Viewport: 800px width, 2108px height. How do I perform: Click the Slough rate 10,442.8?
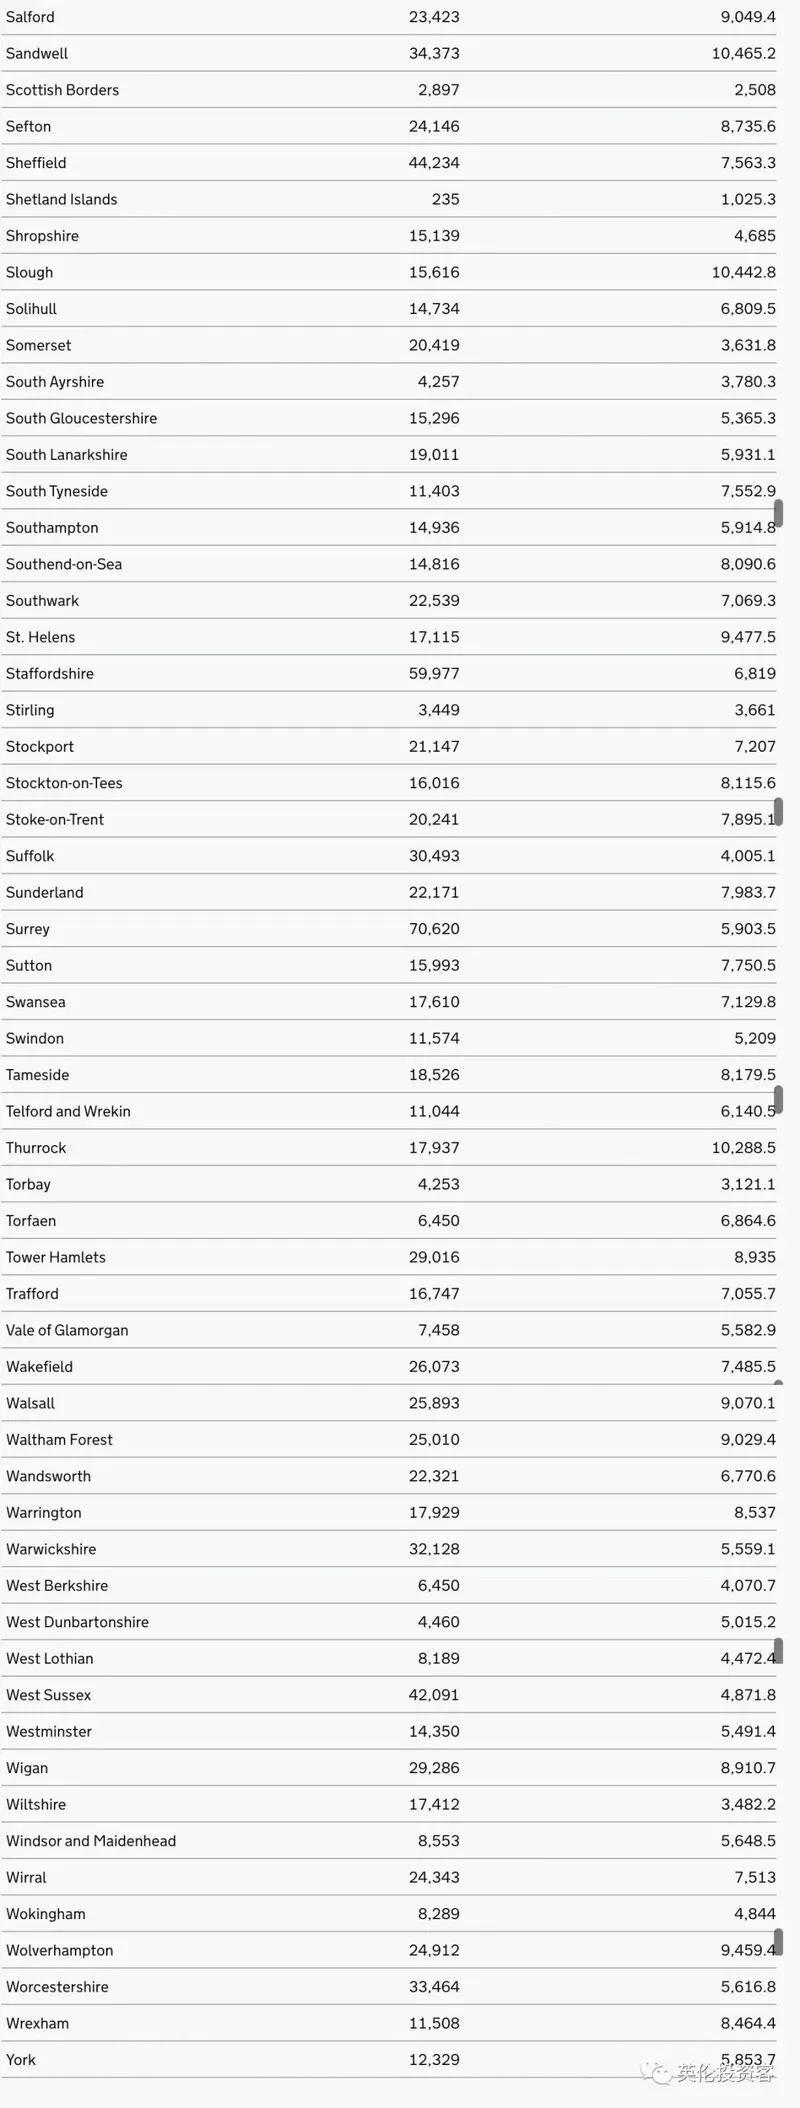pos(744,272)
